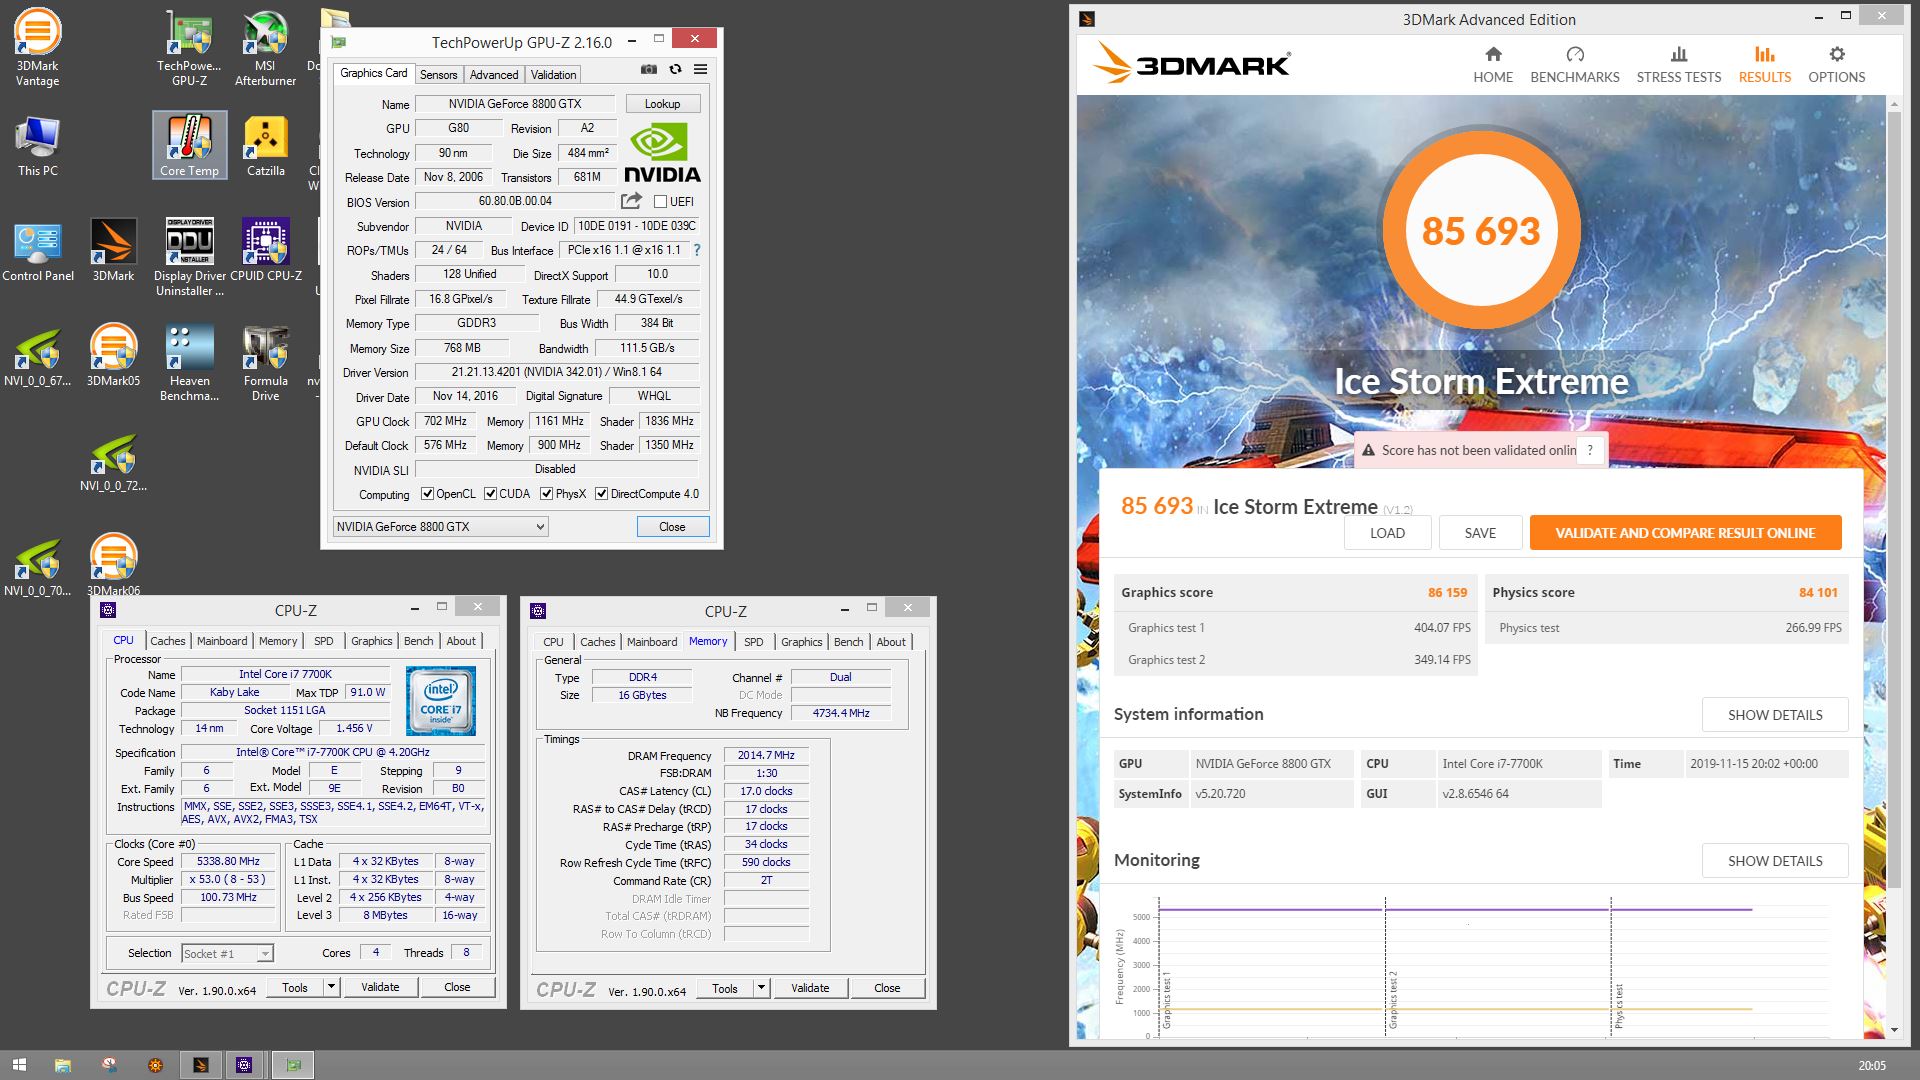Open GPU selection dropdown in GPU-Z

(x=441, y=527)
